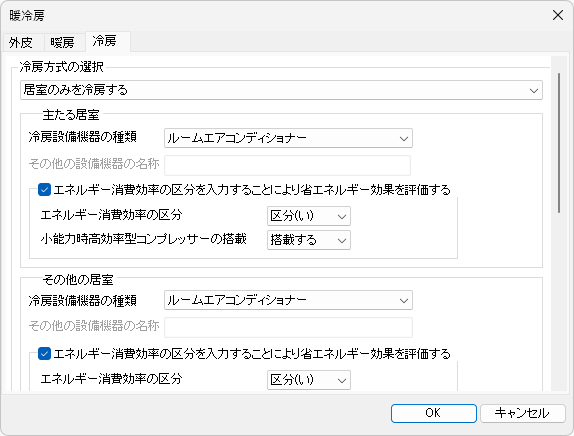This screenshot has height=436, width=574.
Task: Expand エネルギー消費効率の区分 dropdown in 主たる居室
Action: 309,216
